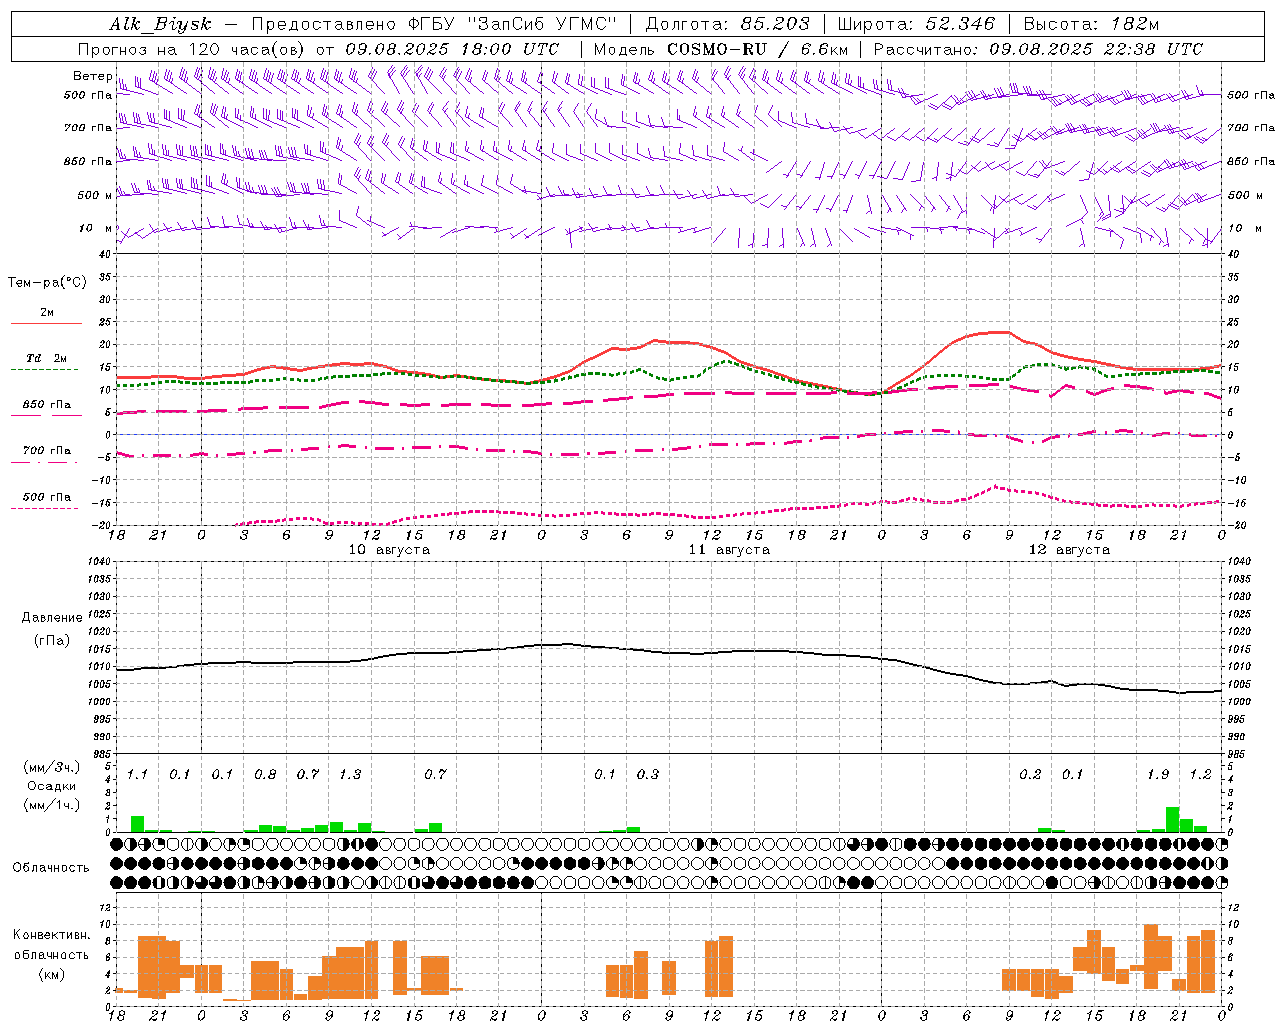Click the 1.1 precipitation amount value
Screen dimensions: 1280x1024
pos(137,774)
